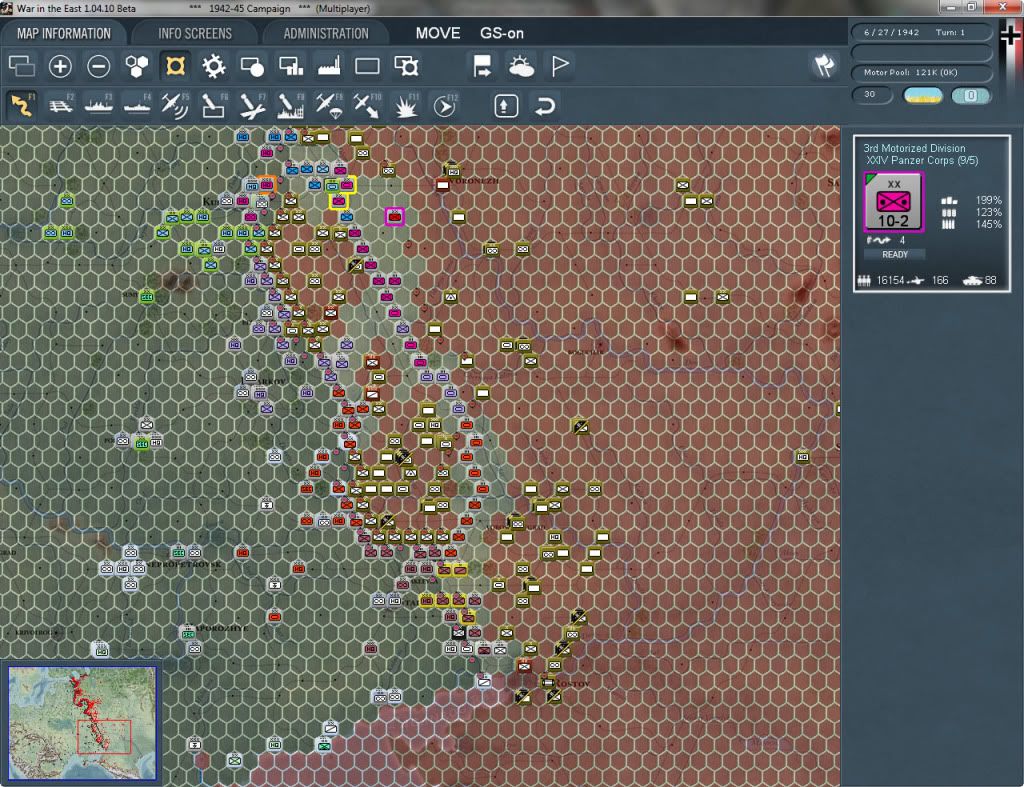This screenshot has width=1024, height=787.
Task: Click the tank count 88
Action: 991,280
